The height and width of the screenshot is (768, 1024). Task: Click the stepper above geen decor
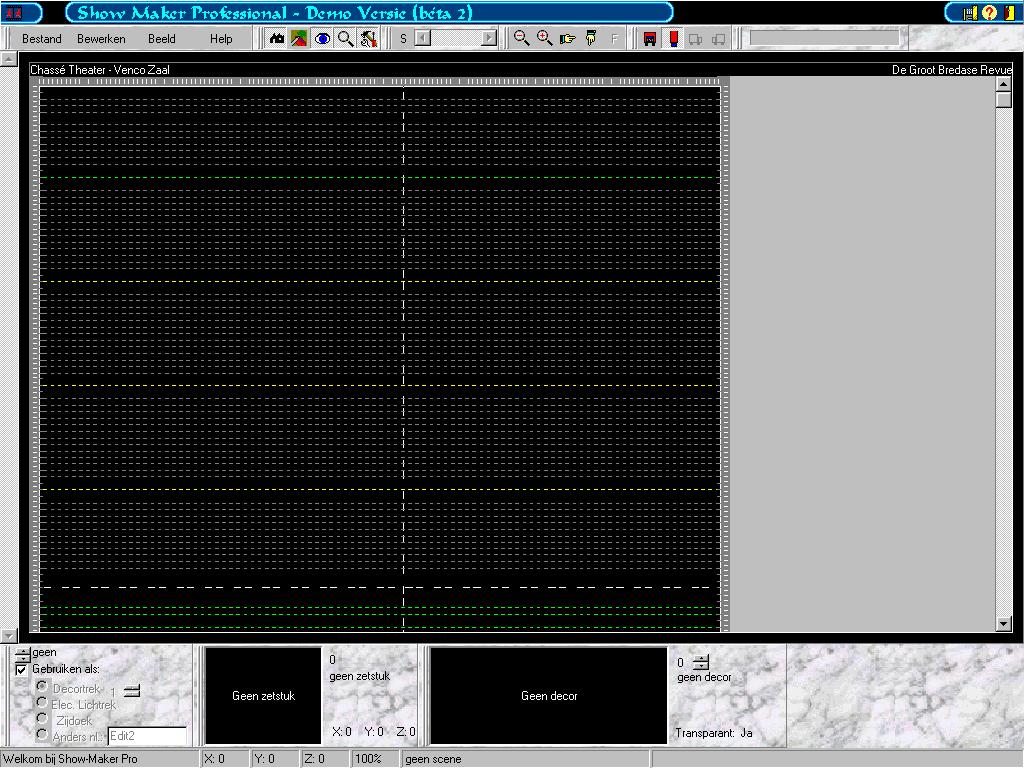701,662
